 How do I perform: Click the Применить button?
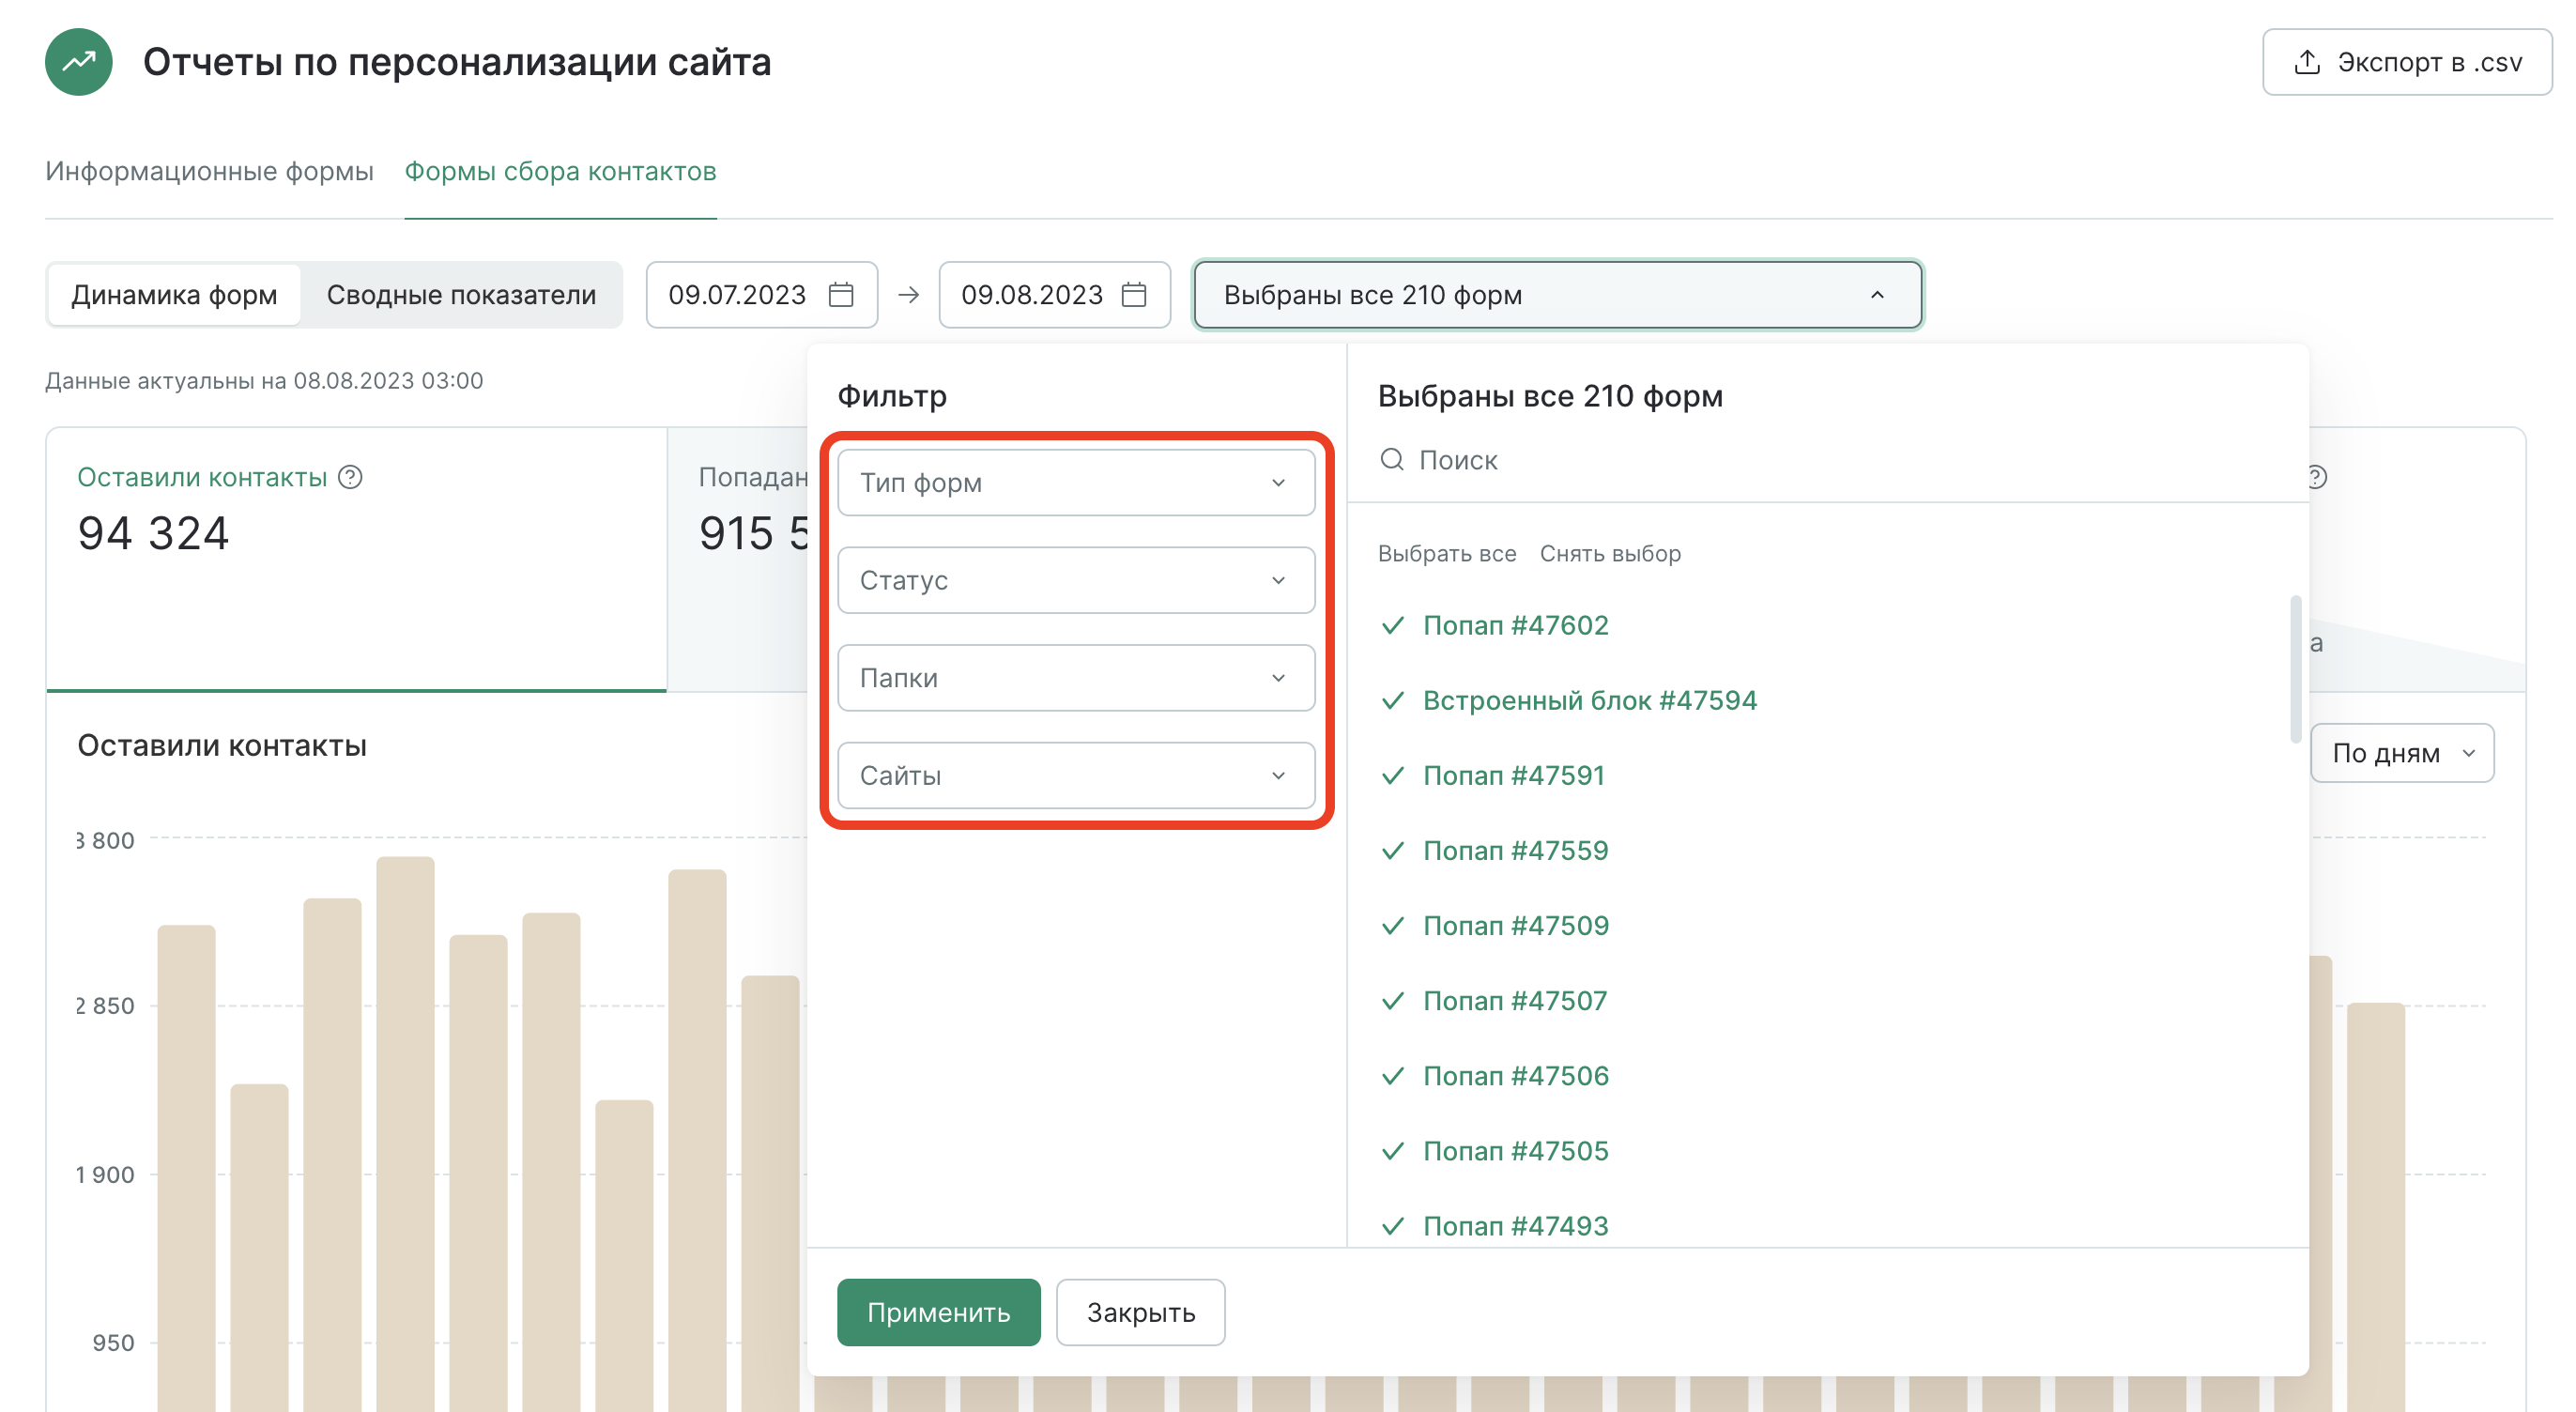point(939,1313)
